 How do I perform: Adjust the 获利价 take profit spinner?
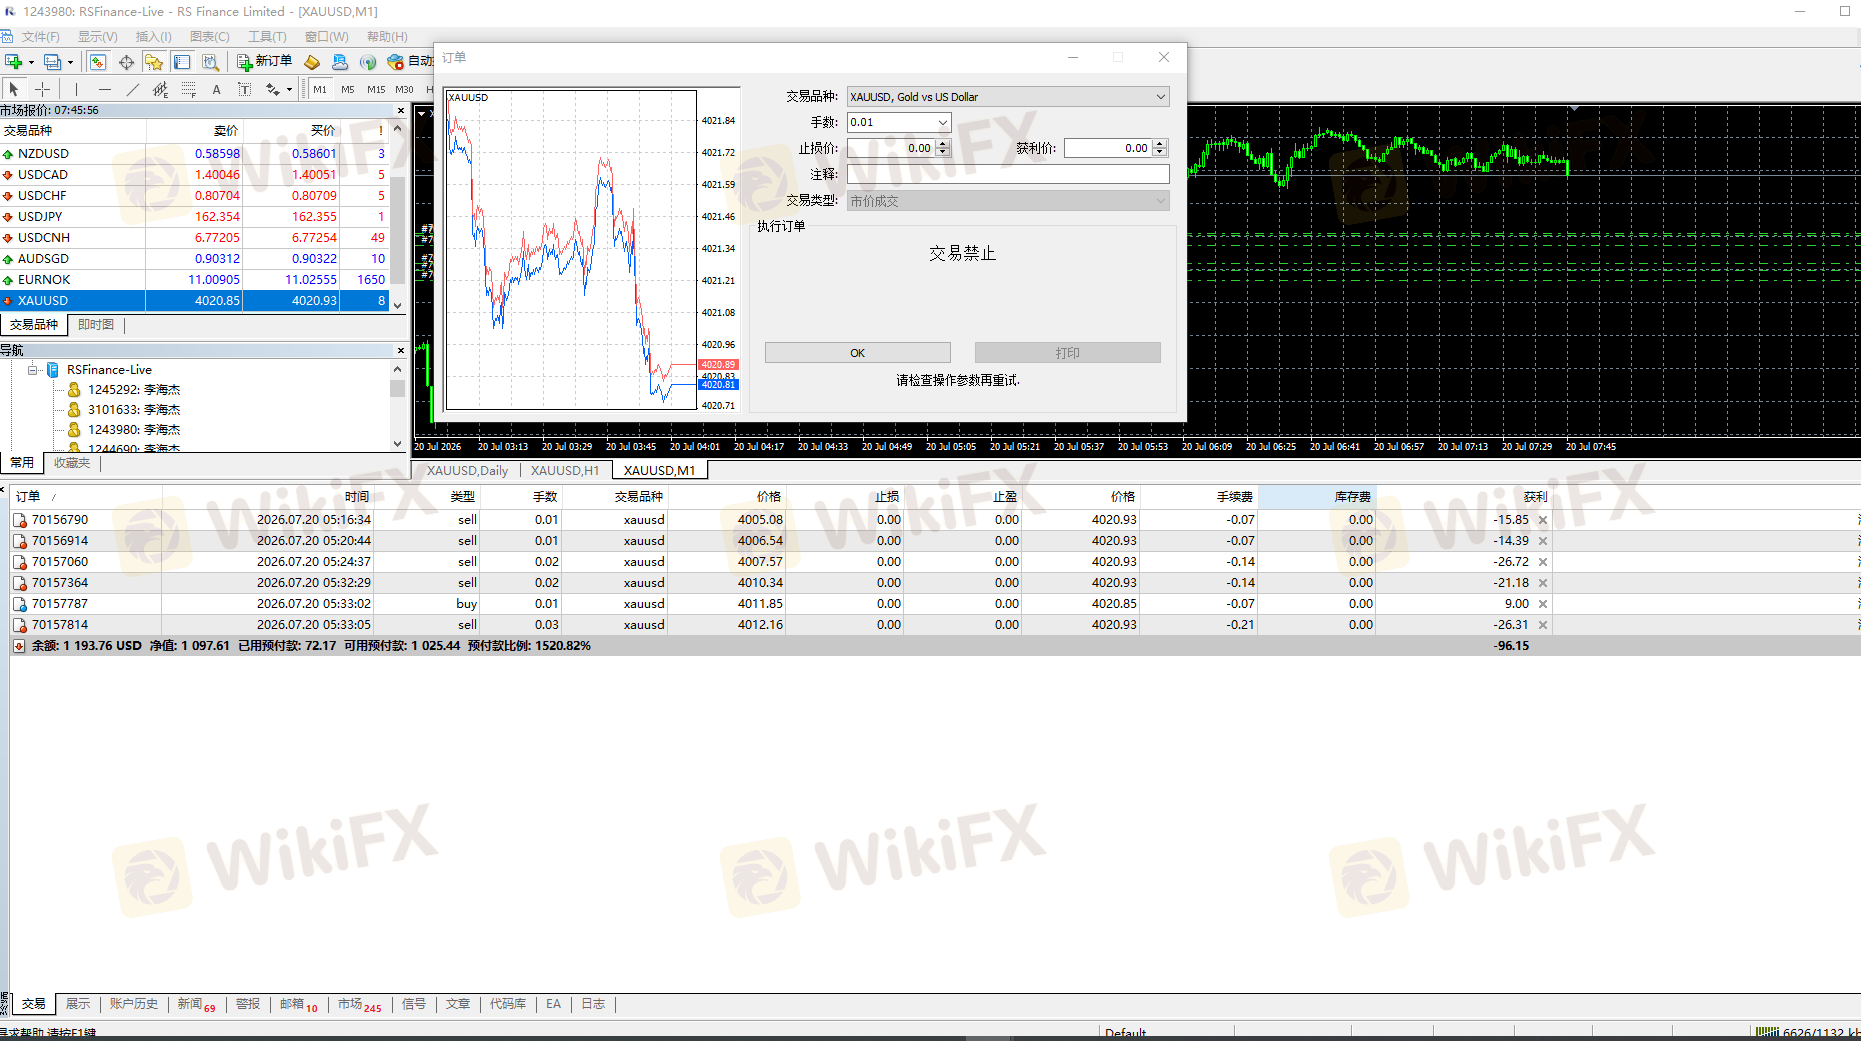(x=1160, y=148)
